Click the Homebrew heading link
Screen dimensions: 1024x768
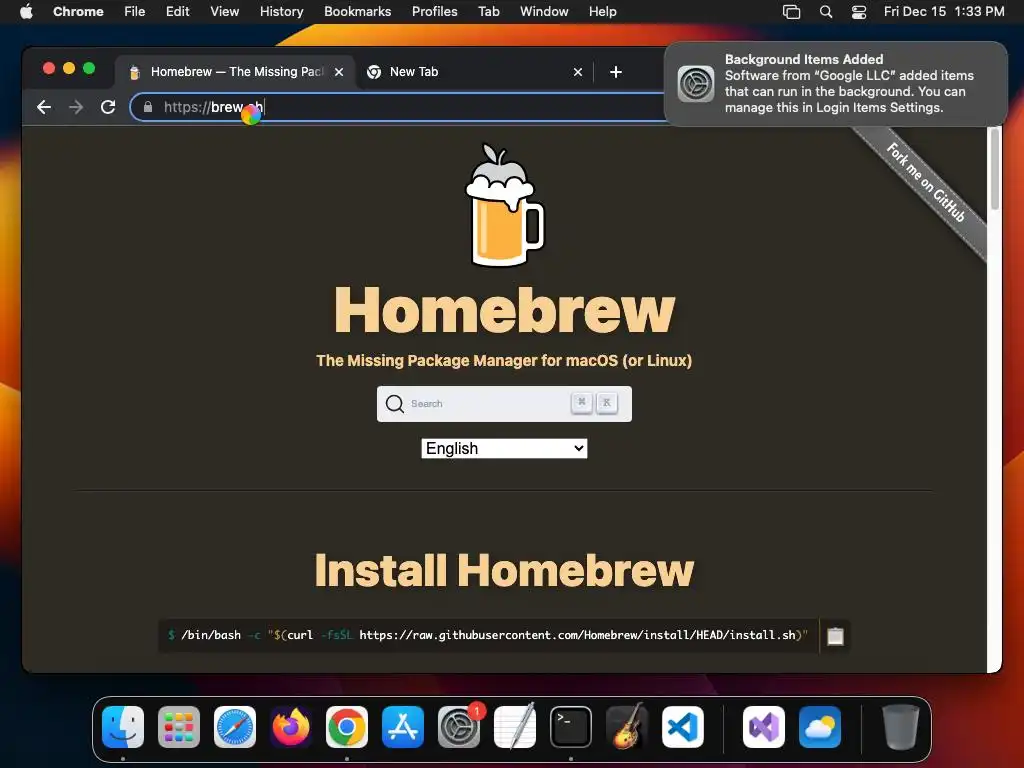504,311
